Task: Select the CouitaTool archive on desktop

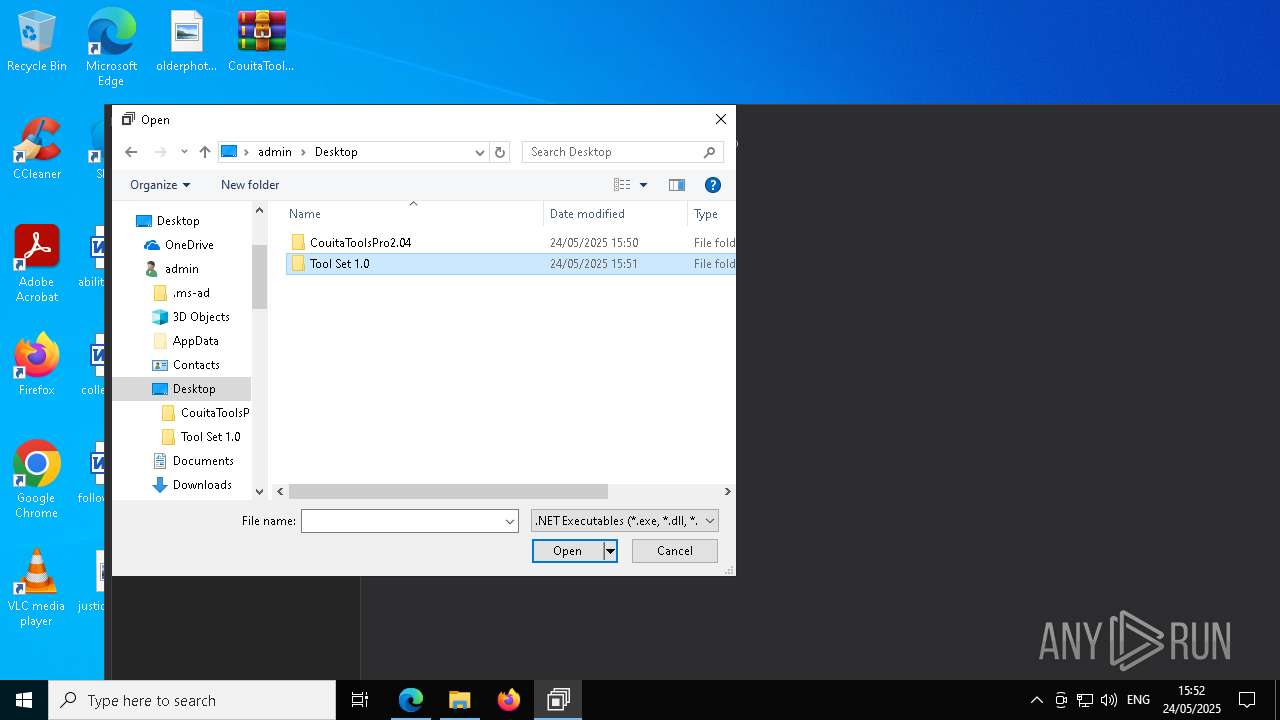Action: click(261, 42)
